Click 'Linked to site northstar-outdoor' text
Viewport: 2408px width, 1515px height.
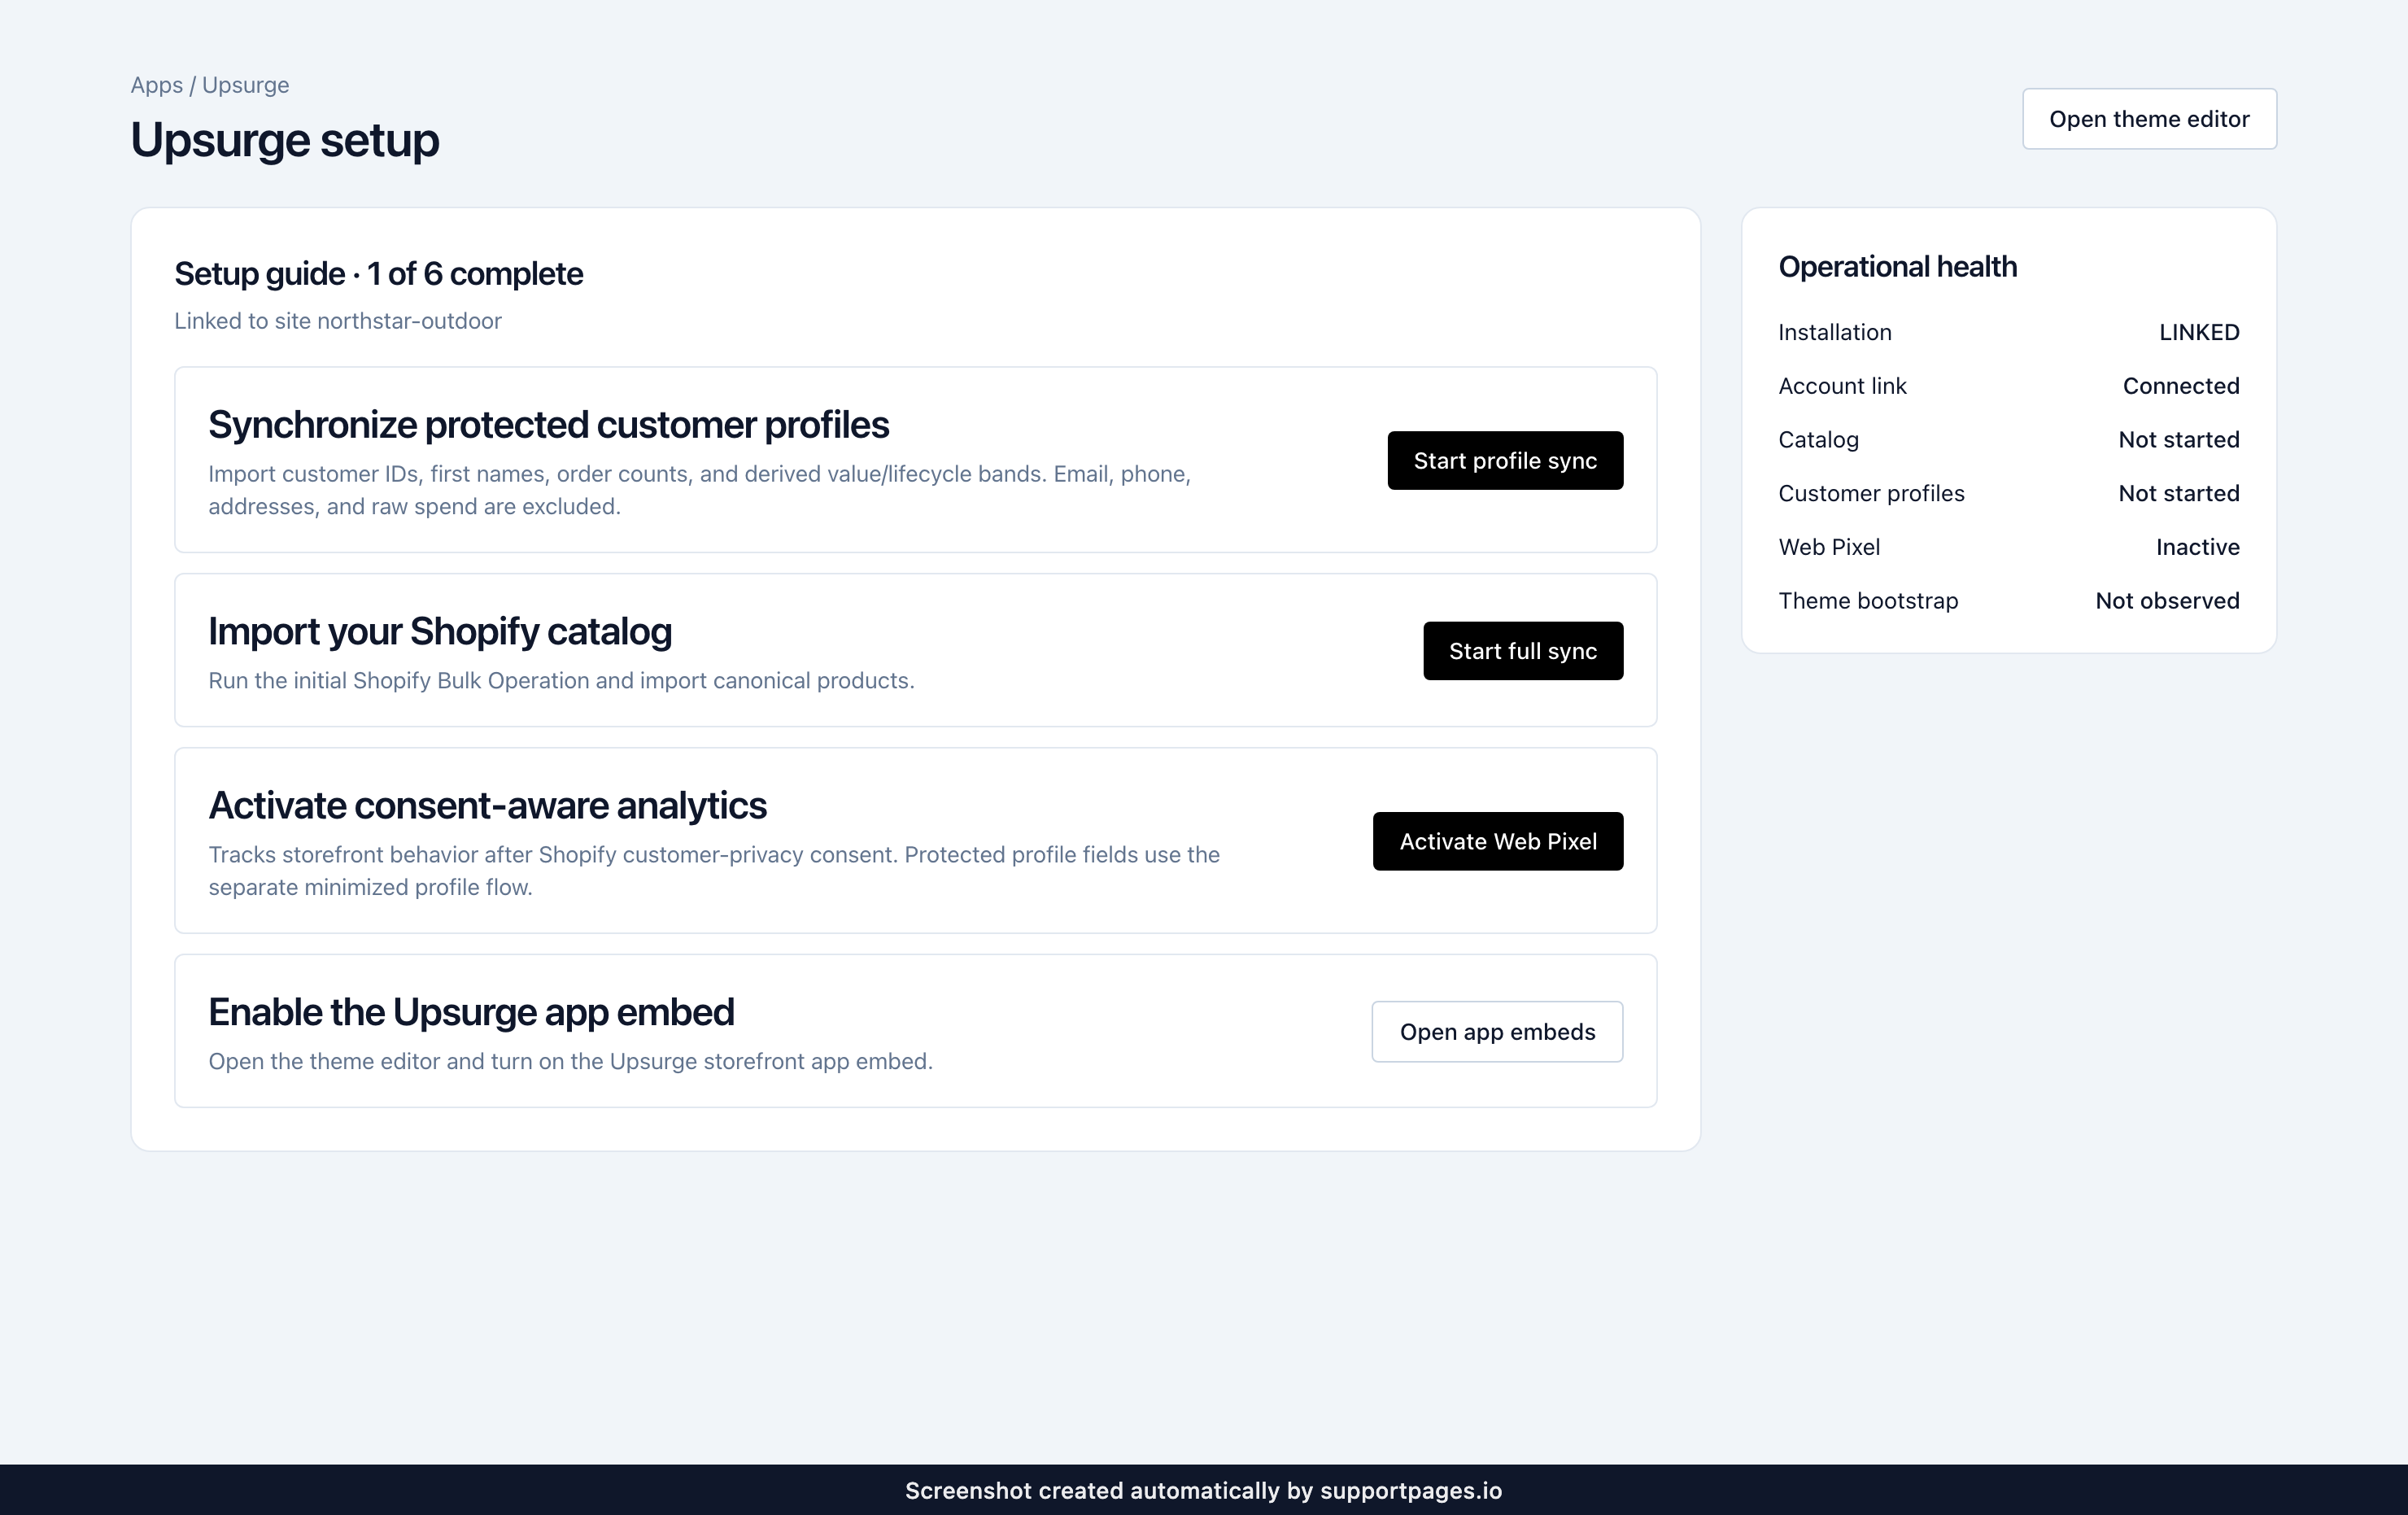[338, 321]
